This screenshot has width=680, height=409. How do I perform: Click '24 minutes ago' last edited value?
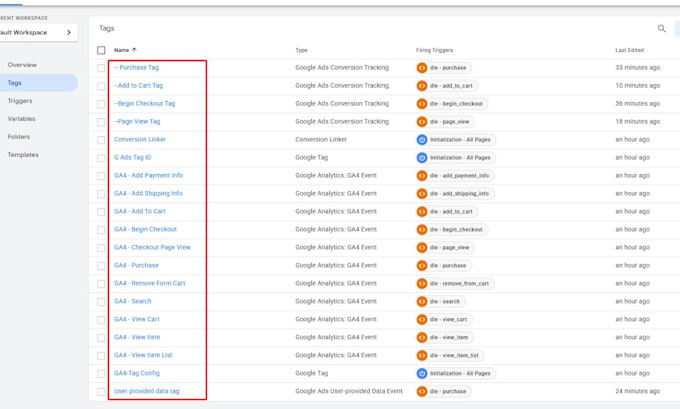tap(638, 391)
